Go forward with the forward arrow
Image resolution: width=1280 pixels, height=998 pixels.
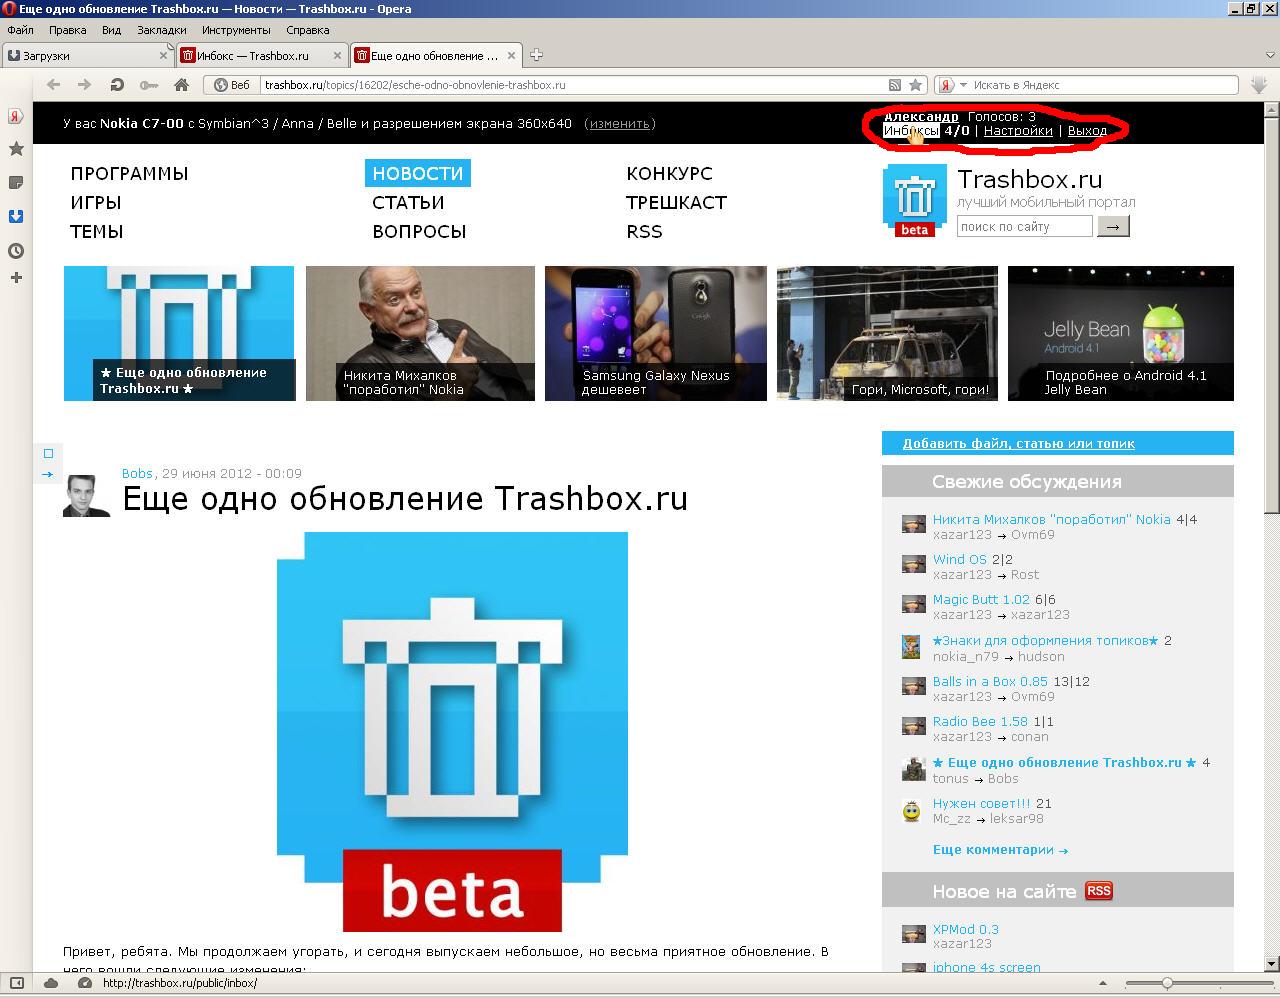click(85, 85)
